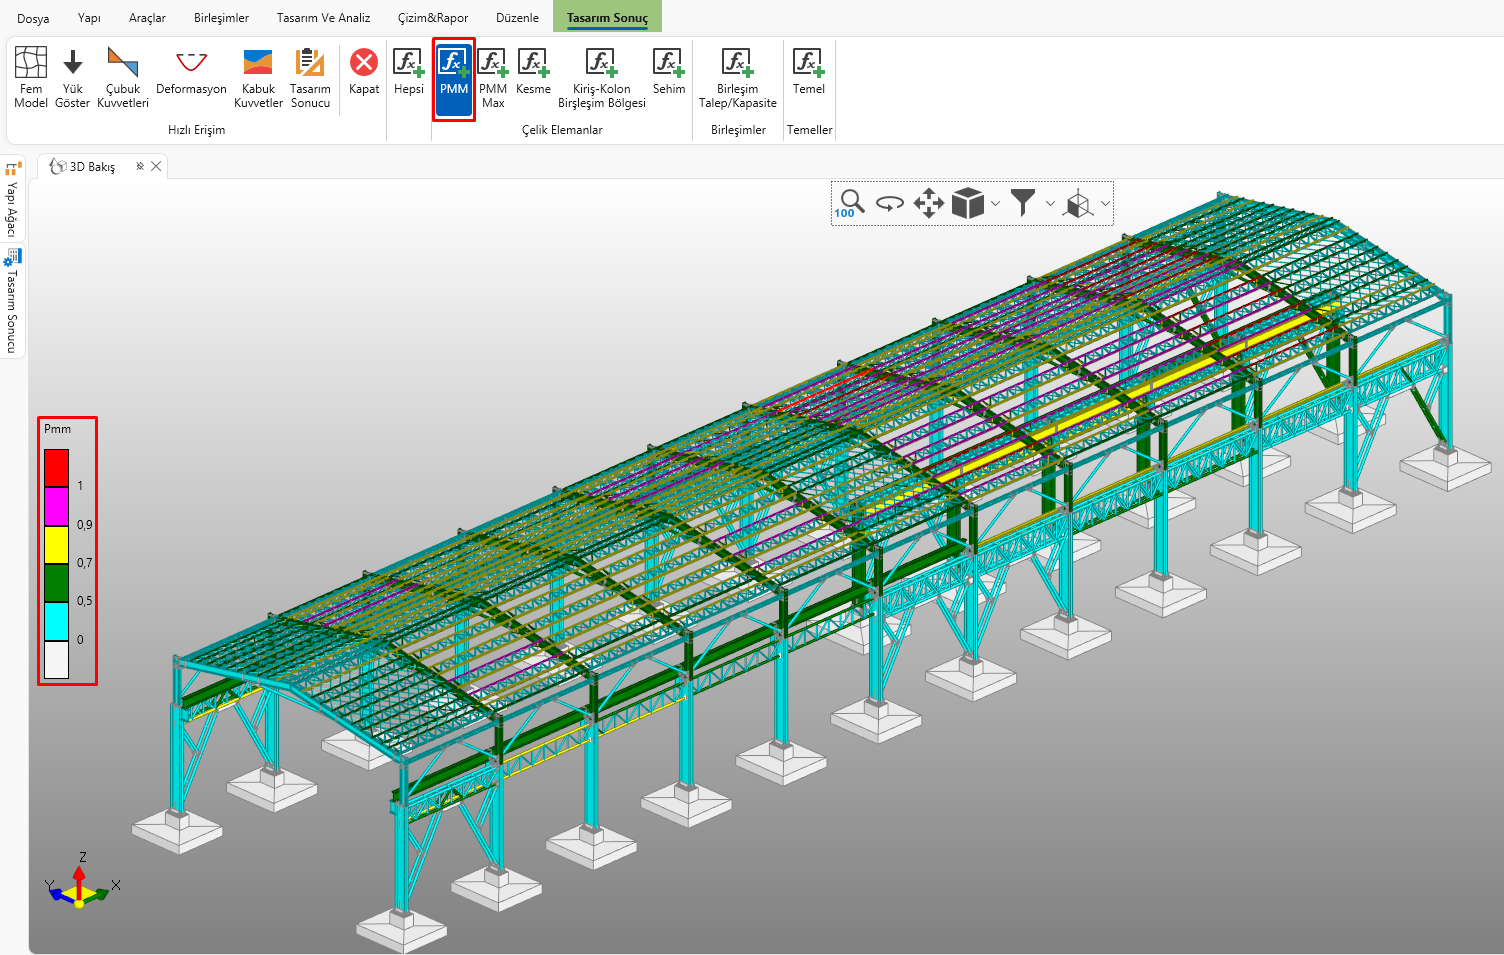The width and height of the screenshot is (1504, 955).
Task: Open the Araçlar ribbon tab
Action: [x=147, y=18]
